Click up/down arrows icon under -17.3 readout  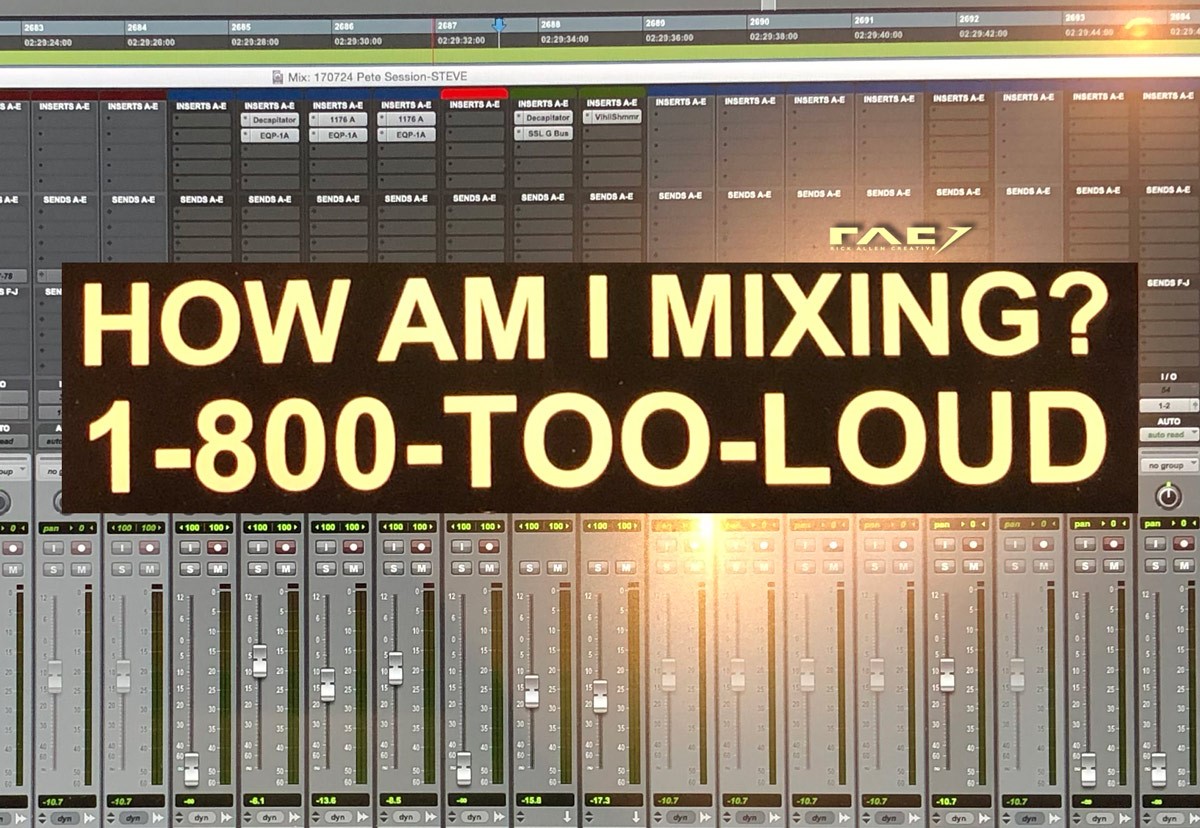coord(588,817)
